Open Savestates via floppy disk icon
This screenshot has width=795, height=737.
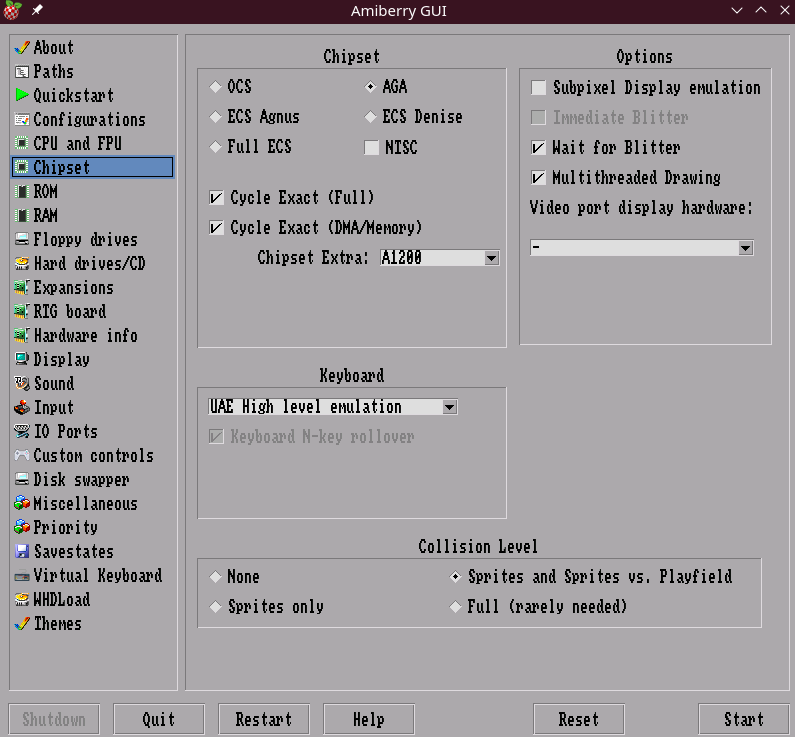22,551
